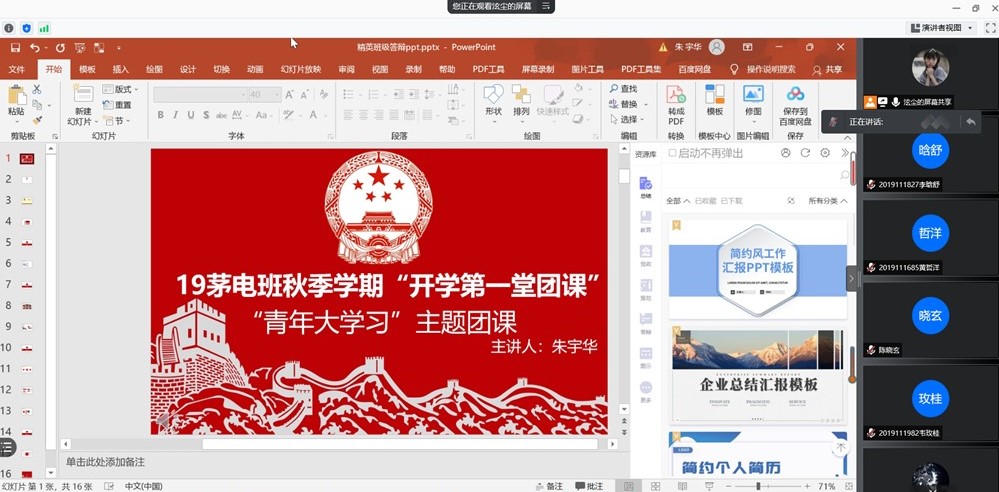Open the '演讲者视图' view dropdown
Viewport: 999px width, 492px height.
941,28
